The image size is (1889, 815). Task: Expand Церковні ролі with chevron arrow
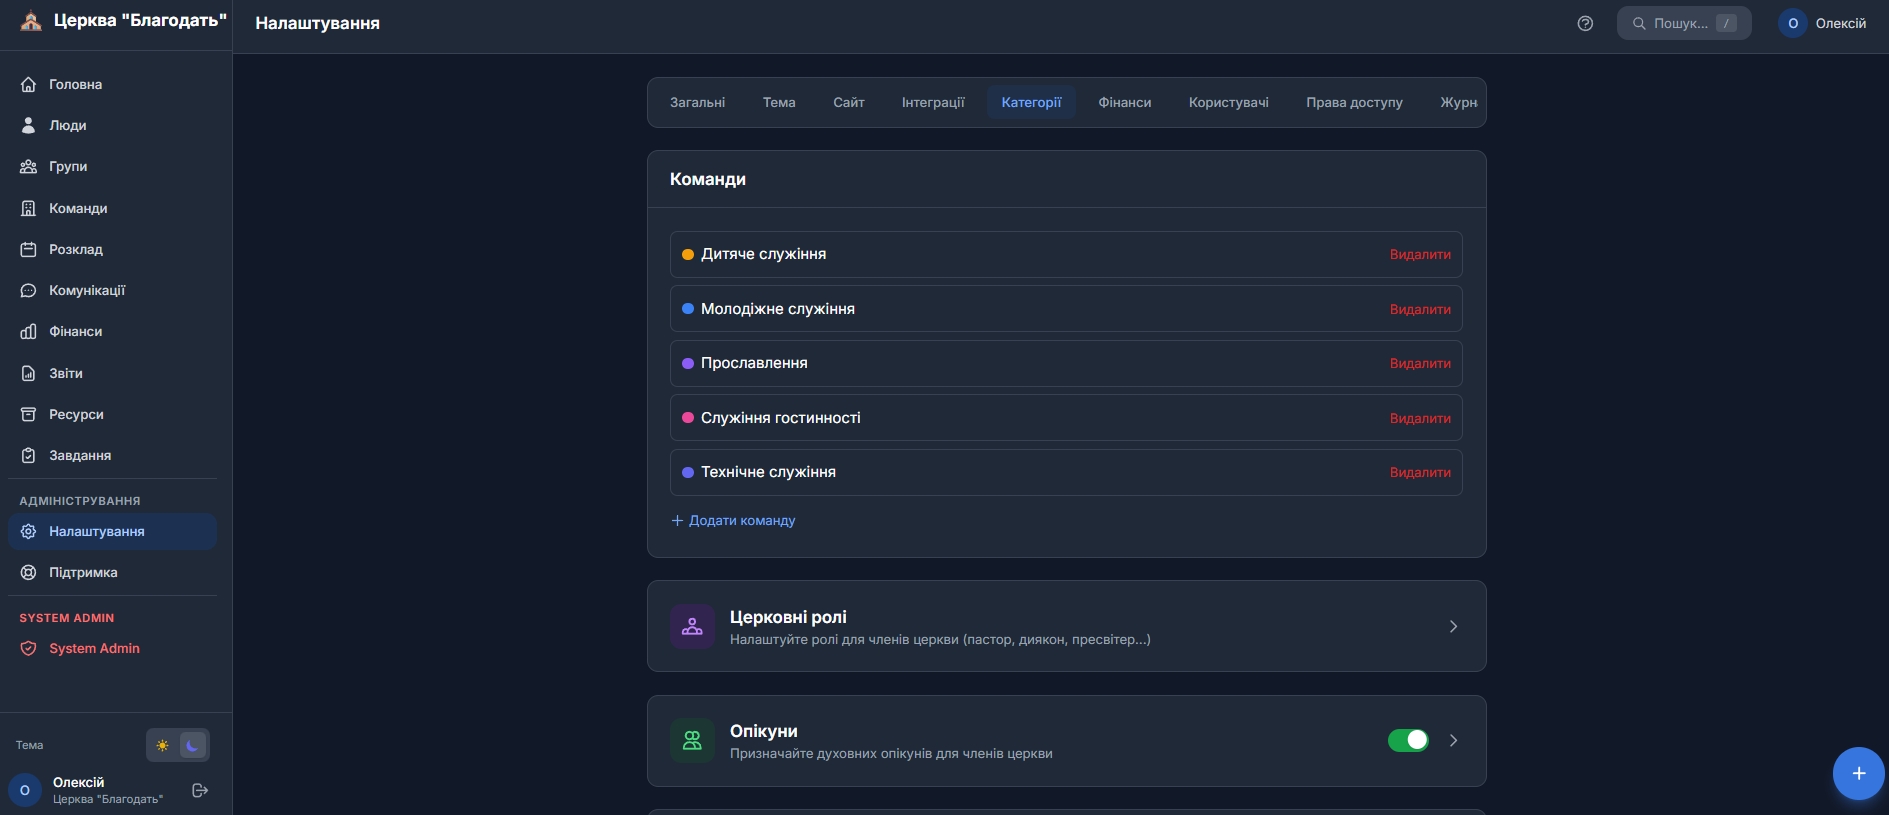(x=1453, y=626)
